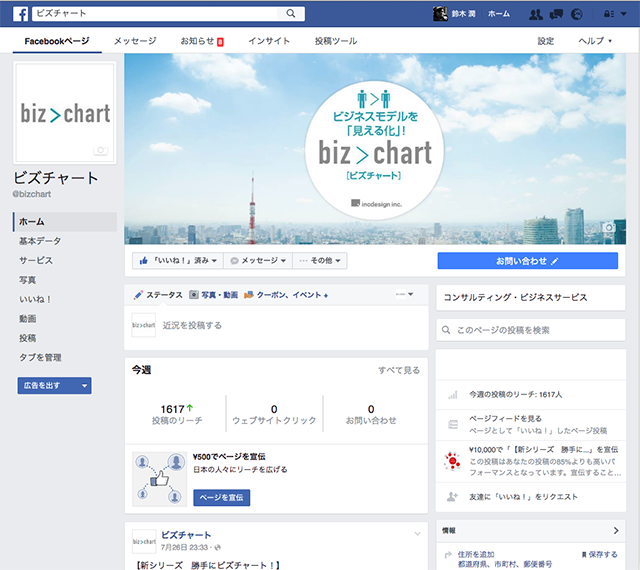Open the お知らせ tab
Image resolution: width=640 pixels, height=570 pixels.
click(202, 41)
